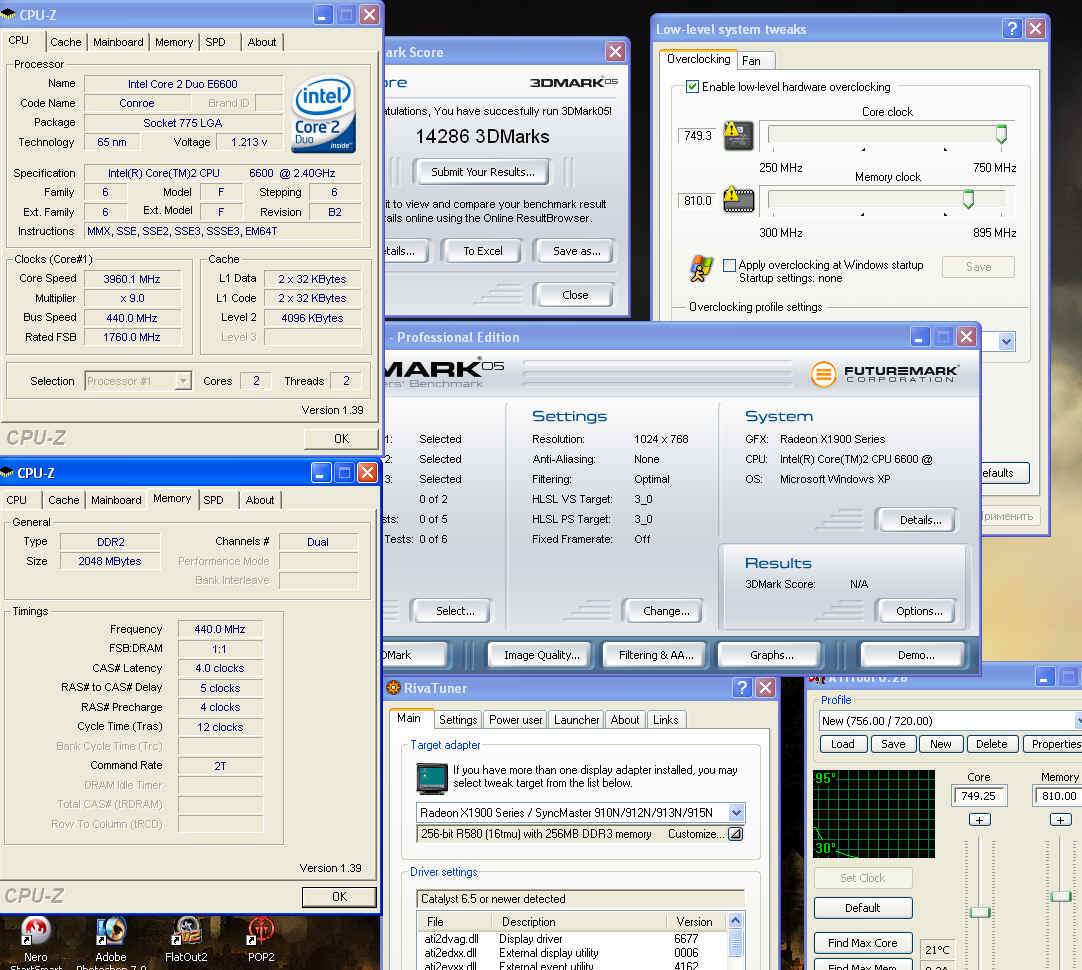Switch to Cache tab in top CPU-Z
This screenshot has height=970, width=1082.
pyautogui.click(x=66, y=42)
